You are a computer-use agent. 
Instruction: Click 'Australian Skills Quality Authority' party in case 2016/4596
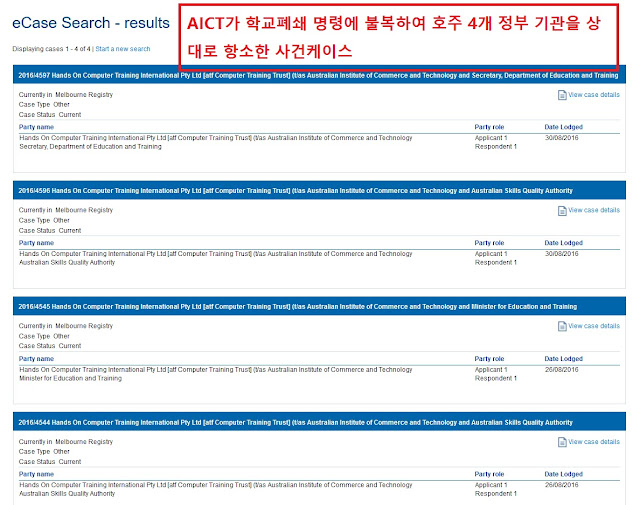67,263
